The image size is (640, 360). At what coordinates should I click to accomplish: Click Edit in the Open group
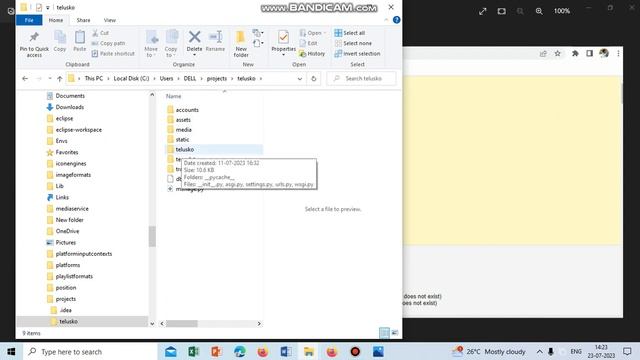pos(309,43)
